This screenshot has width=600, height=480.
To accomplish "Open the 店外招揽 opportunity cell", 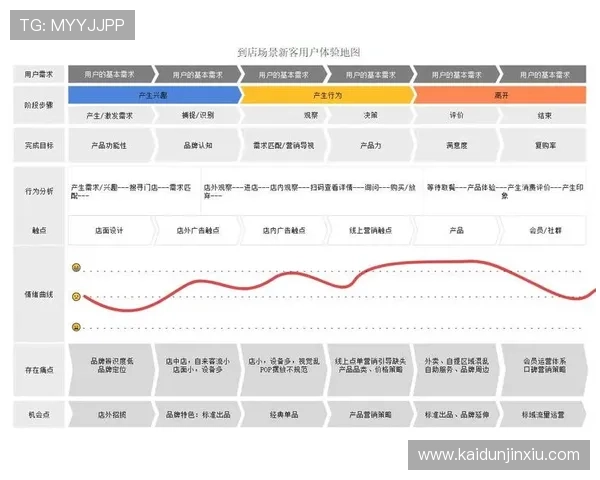I will [112, 415].
